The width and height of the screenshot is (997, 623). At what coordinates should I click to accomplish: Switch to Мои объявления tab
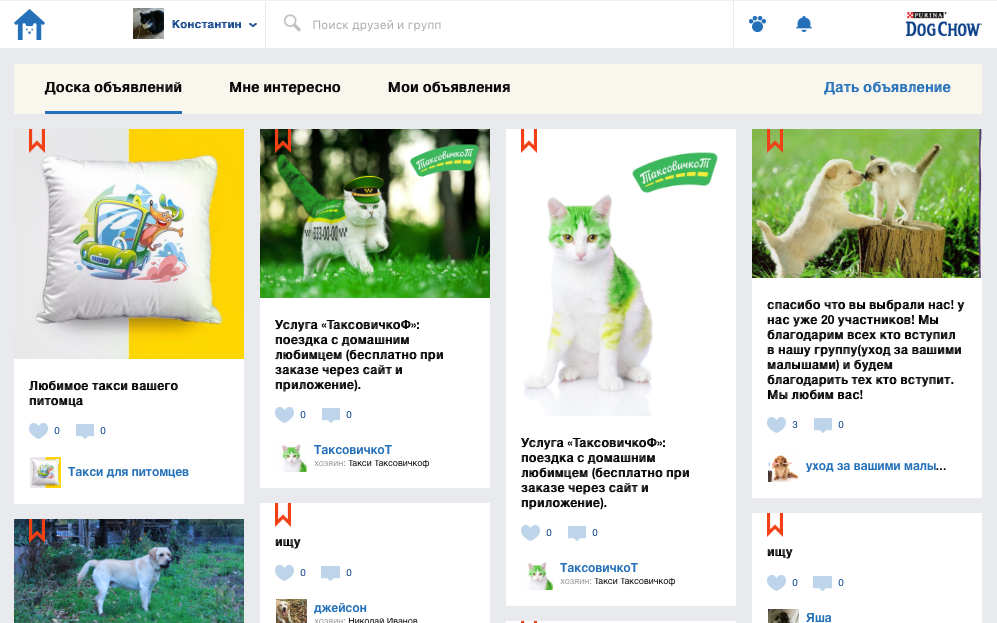[x=449, y=88]
